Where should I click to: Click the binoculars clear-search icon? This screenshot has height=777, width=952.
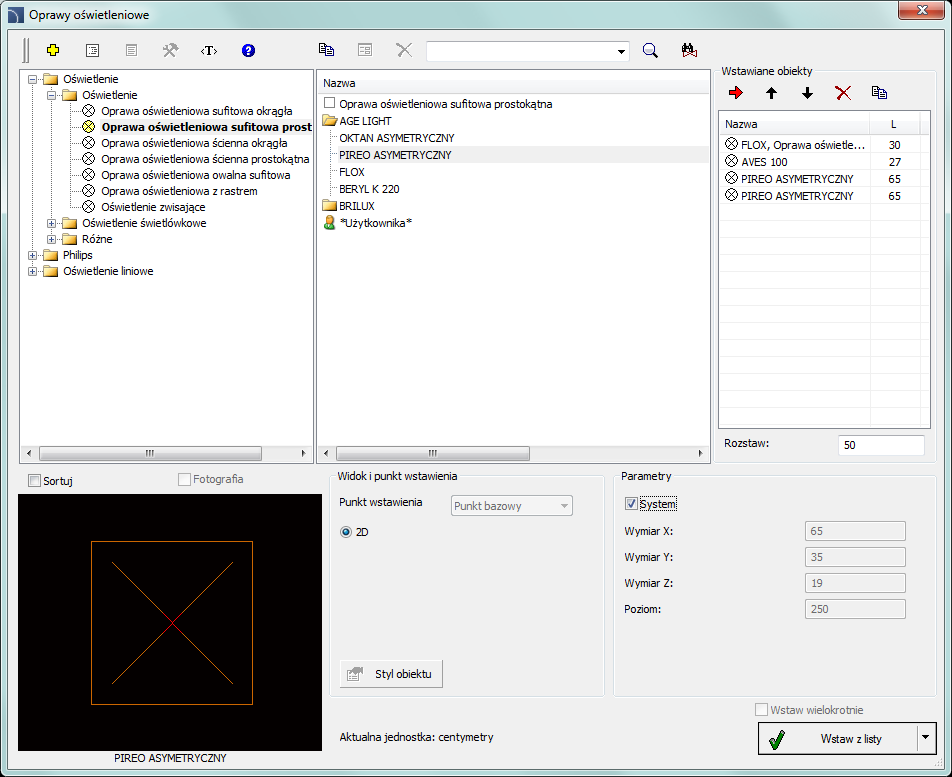point(689,50)
